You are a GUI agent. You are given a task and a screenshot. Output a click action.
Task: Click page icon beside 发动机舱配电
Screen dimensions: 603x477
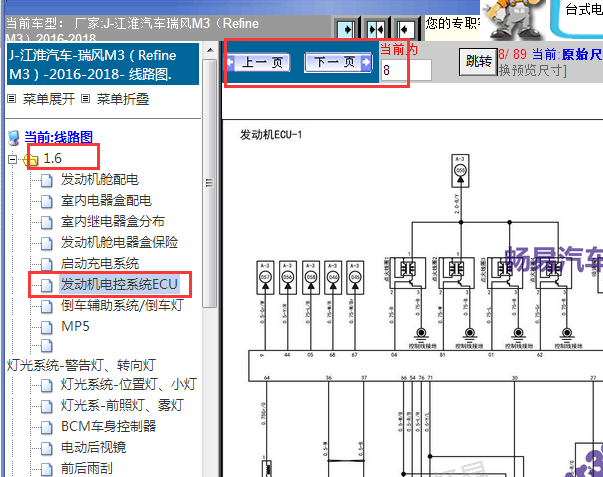coord(47,180)
